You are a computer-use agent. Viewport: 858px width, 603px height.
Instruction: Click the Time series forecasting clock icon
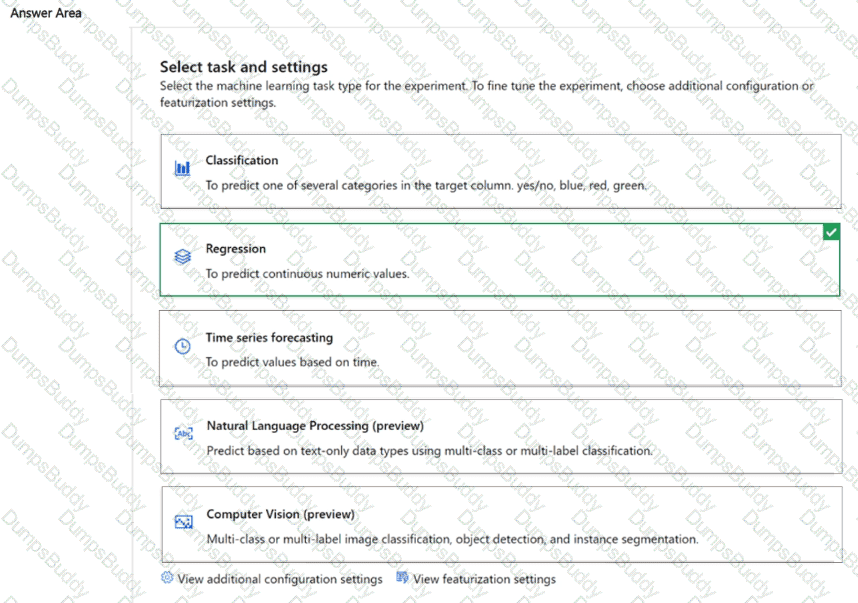(x=182, y=346)
